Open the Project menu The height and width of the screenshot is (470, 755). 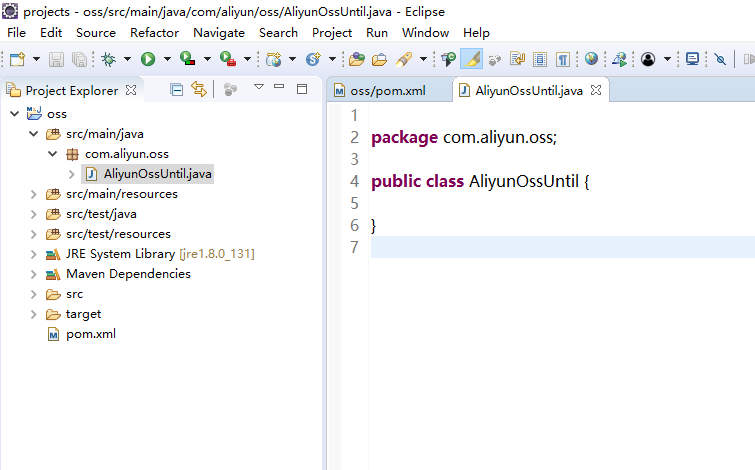click(332, 33)
